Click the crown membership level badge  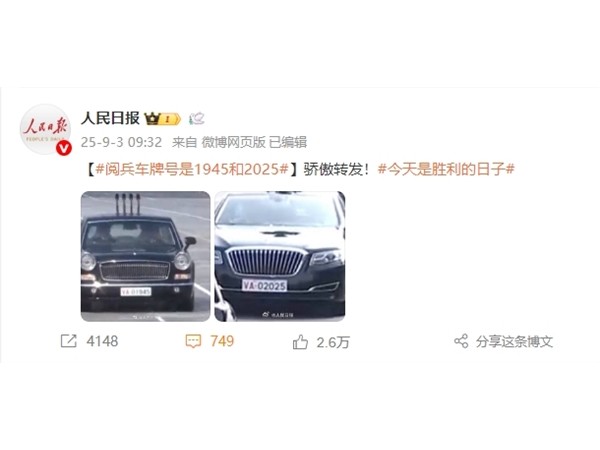(x=163, y=119)
